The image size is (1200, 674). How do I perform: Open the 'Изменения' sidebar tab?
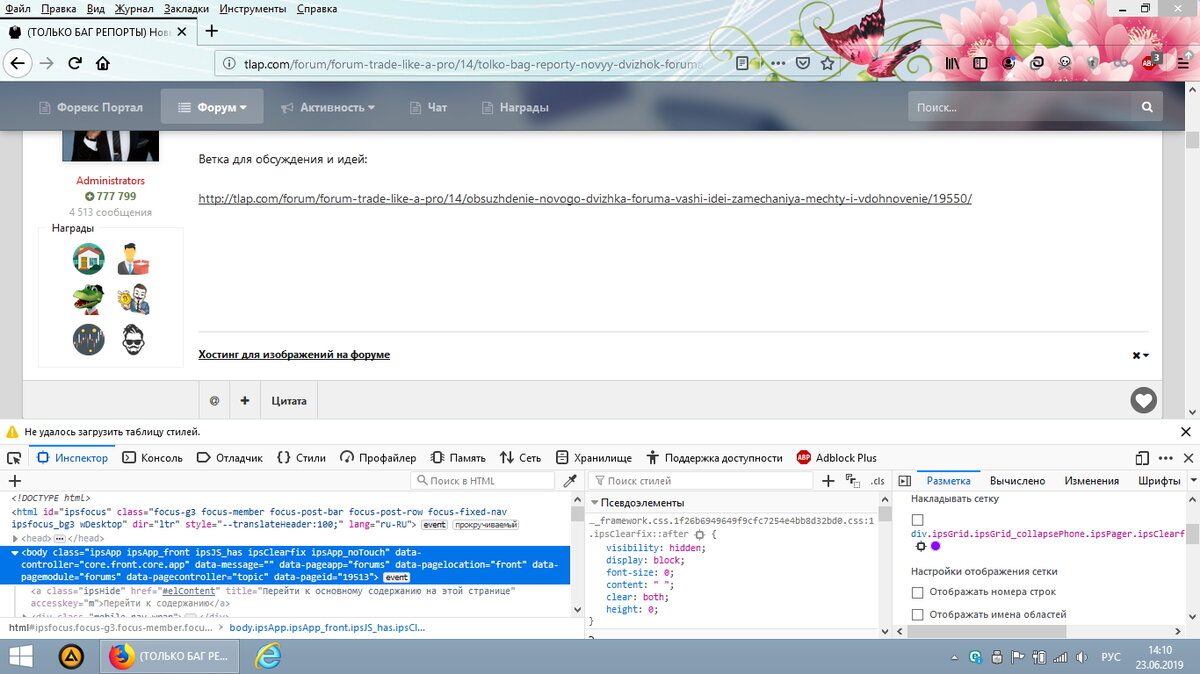coord(1091,481)
